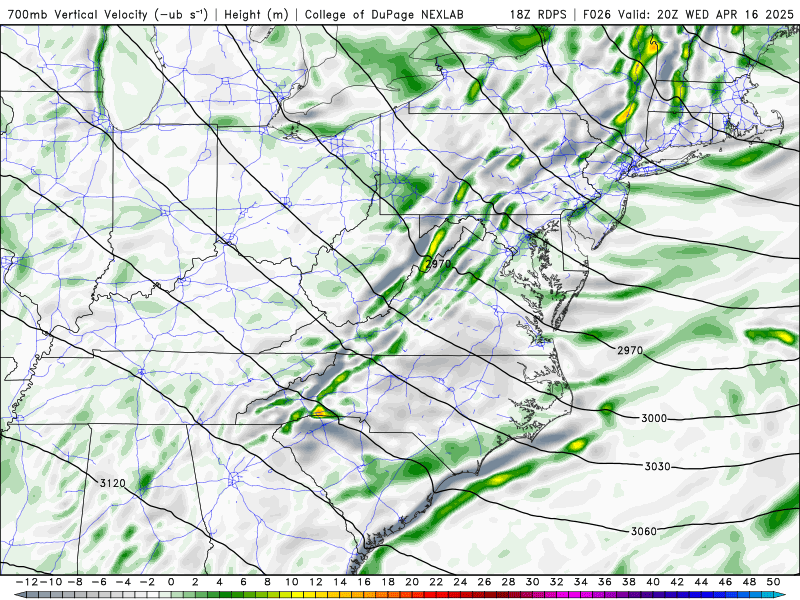
Task: Click the 12 value on color scale
Action: [x=315, y=582]
